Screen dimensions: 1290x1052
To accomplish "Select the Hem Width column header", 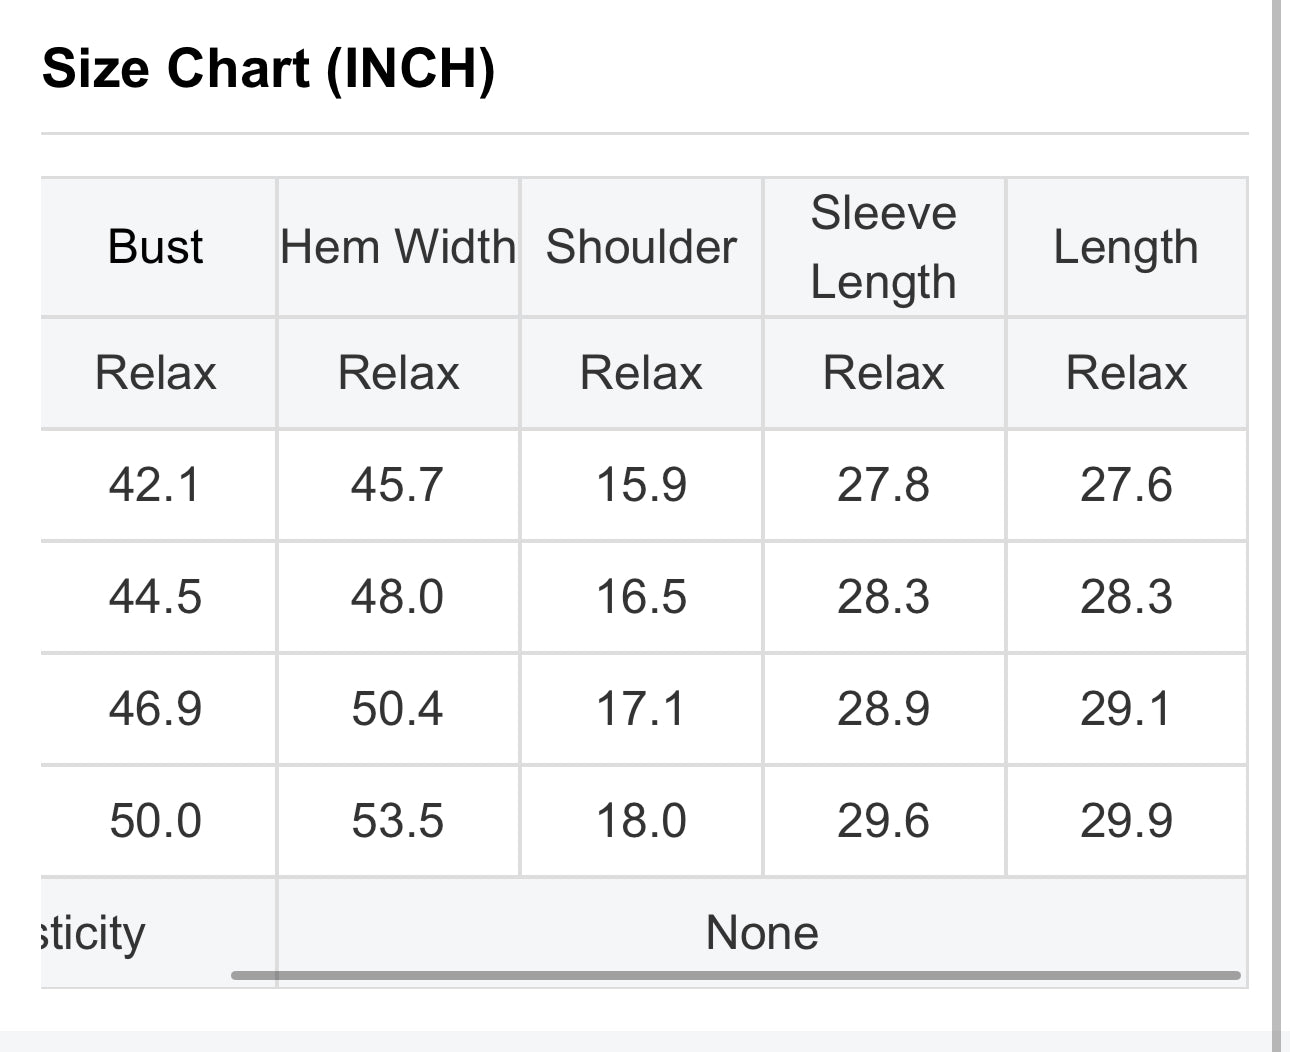I will (398, 247).
